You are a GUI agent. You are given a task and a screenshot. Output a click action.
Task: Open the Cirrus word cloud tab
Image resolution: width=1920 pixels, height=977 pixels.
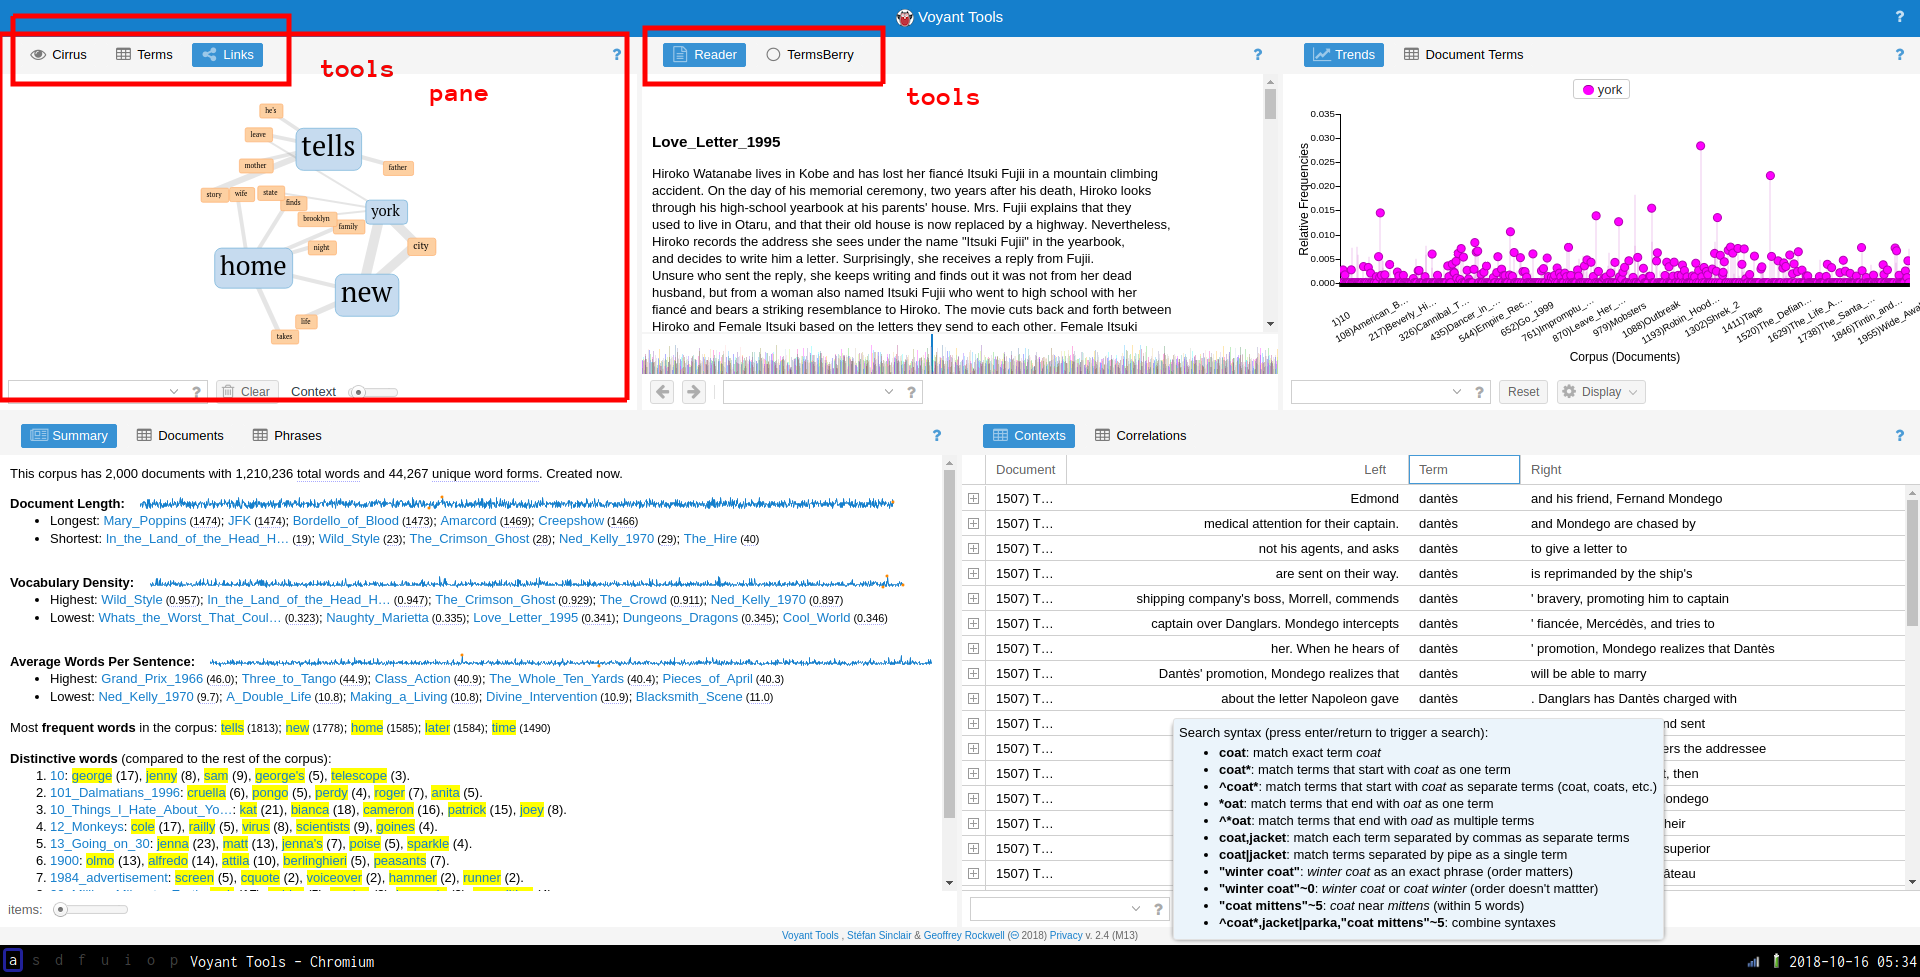59,55
